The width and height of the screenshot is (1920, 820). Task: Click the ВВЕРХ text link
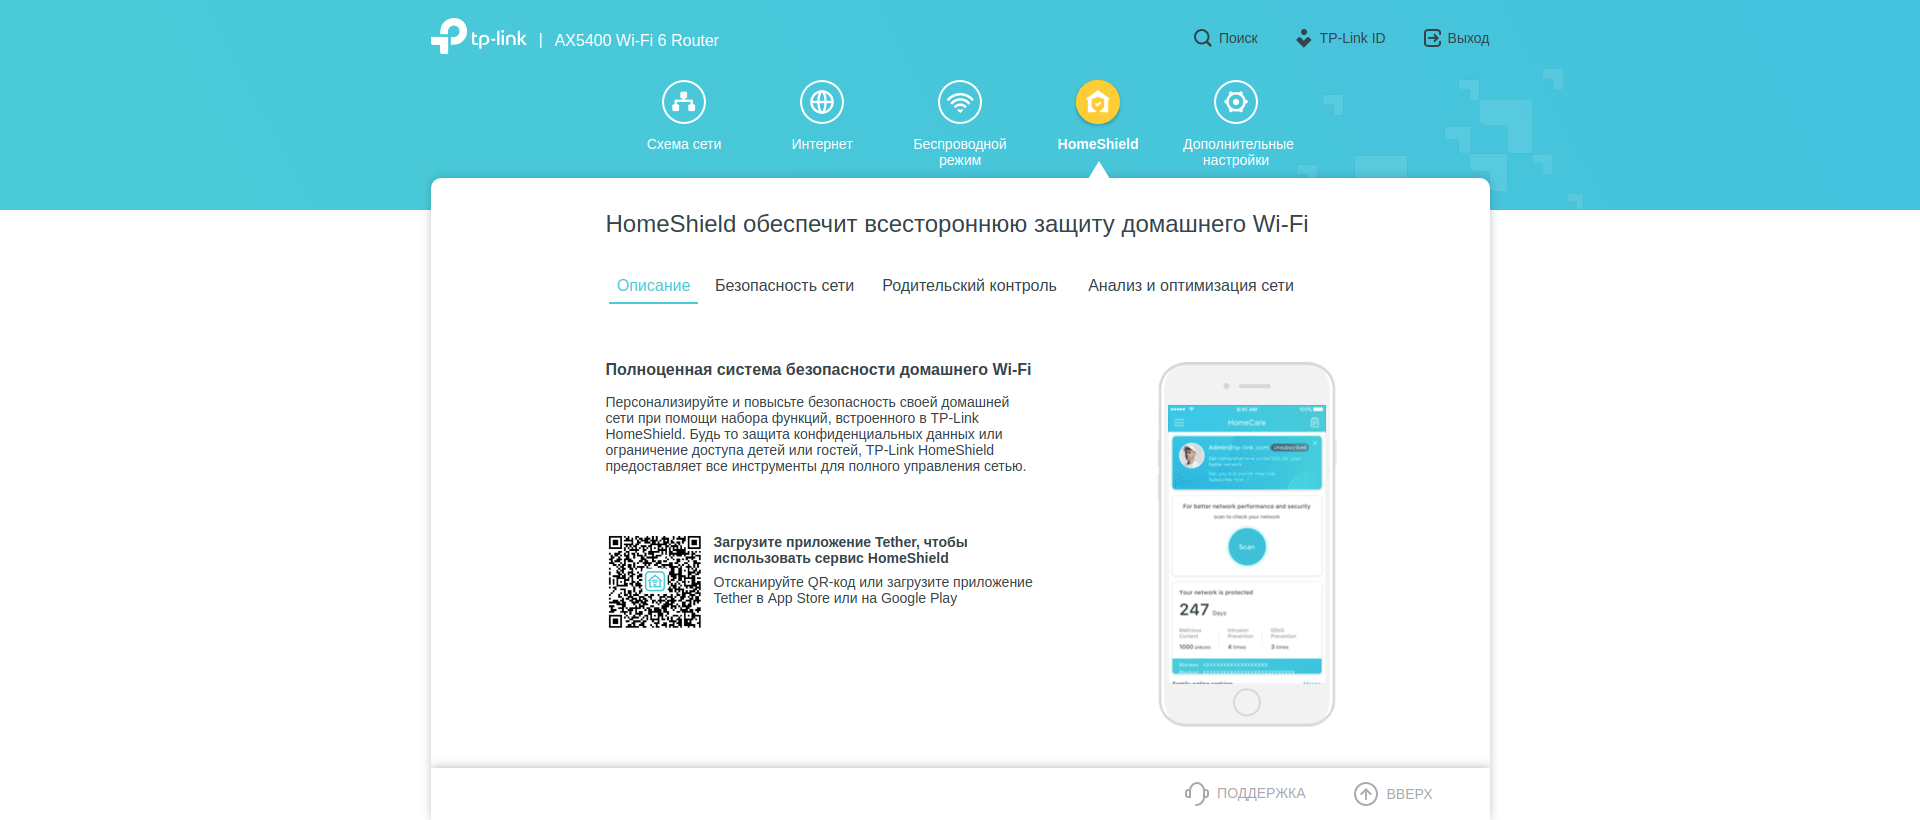pos(1409,794)
